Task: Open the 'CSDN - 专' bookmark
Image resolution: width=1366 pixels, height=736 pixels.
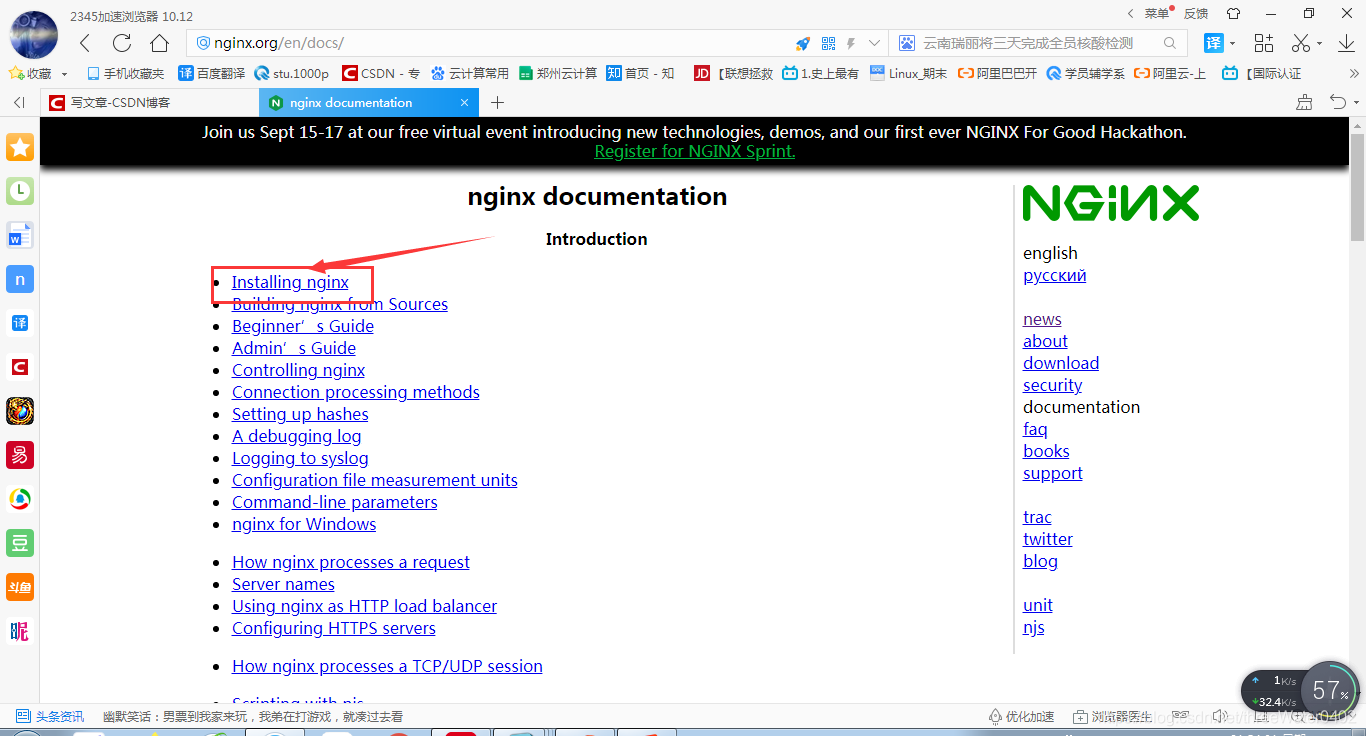Action: point(381,73)
